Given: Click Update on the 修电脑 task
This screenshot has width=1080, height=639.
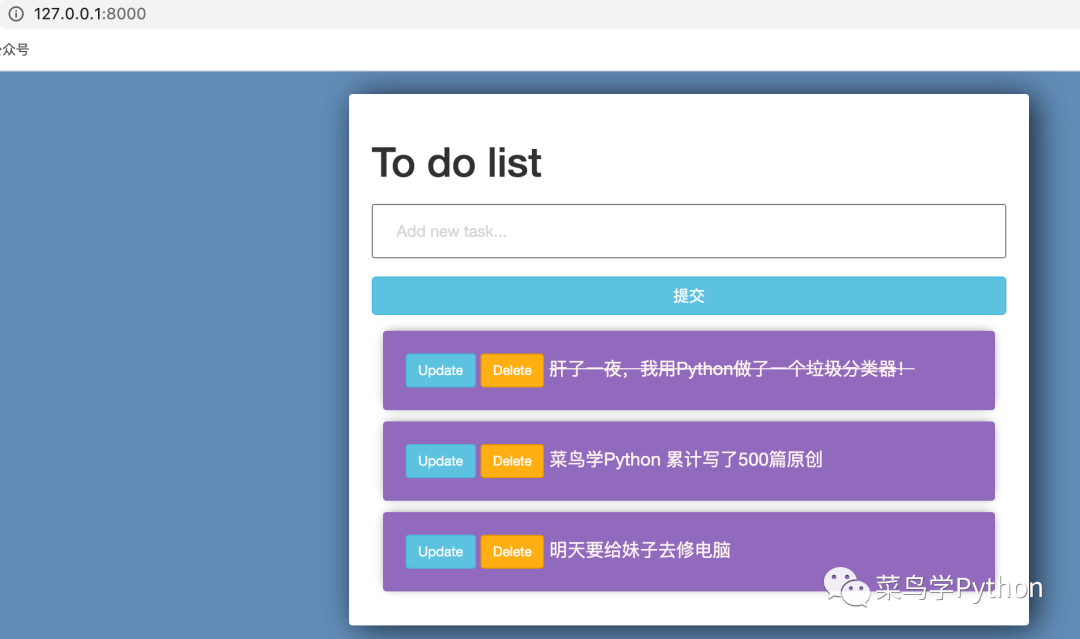Looking at the screenshot, I should 440,551.
